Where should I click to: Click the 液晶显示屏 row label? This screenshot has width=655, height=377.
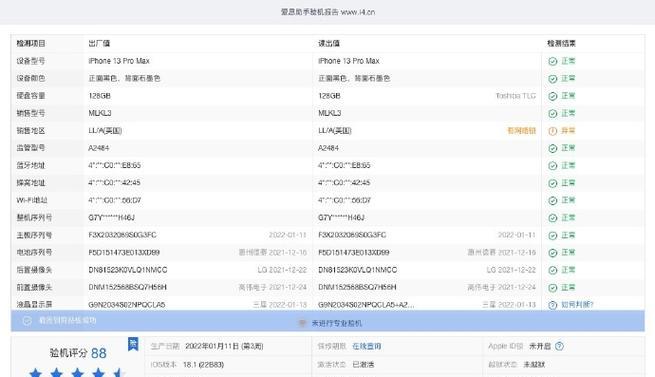(x=34, y=305)
